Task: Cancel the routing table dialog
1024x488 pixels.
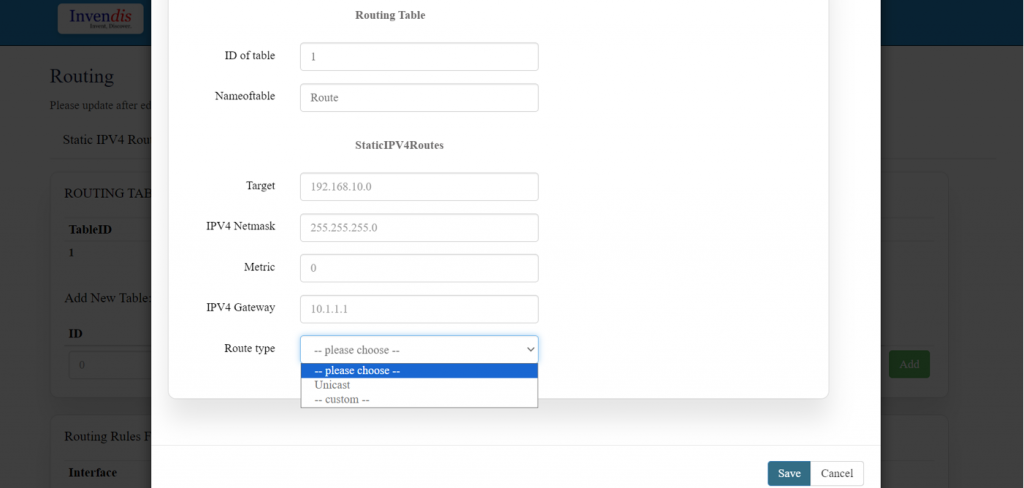Action: pos(836,473)
